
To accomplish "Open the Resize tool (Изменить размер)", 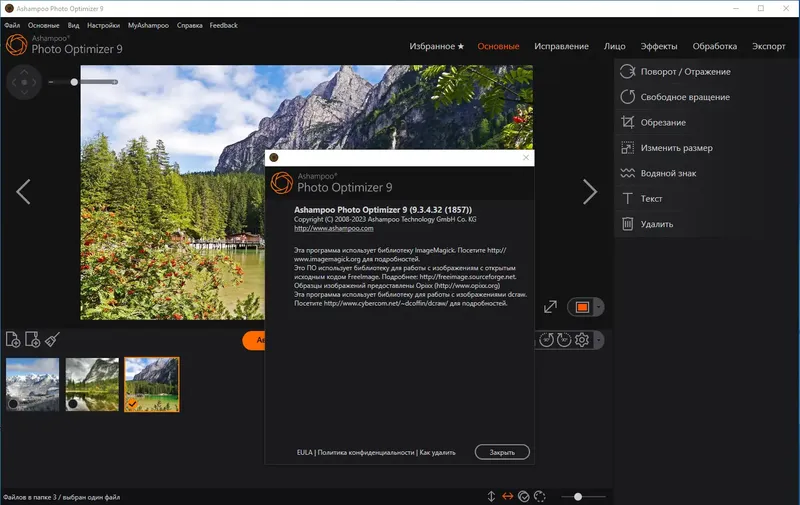I will tap(666, 148).
